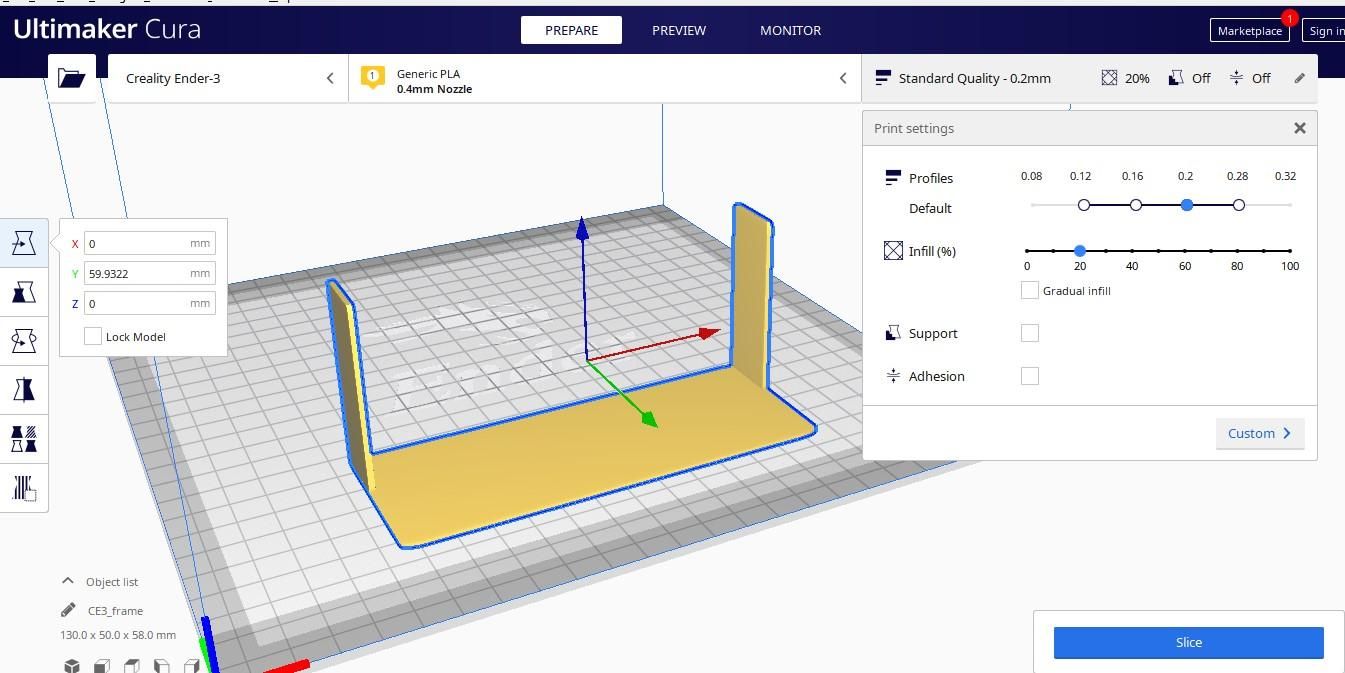Click the Adhesion icon in Print settings
Screen dimensions: 1345x673
click(x=893, y=376)
